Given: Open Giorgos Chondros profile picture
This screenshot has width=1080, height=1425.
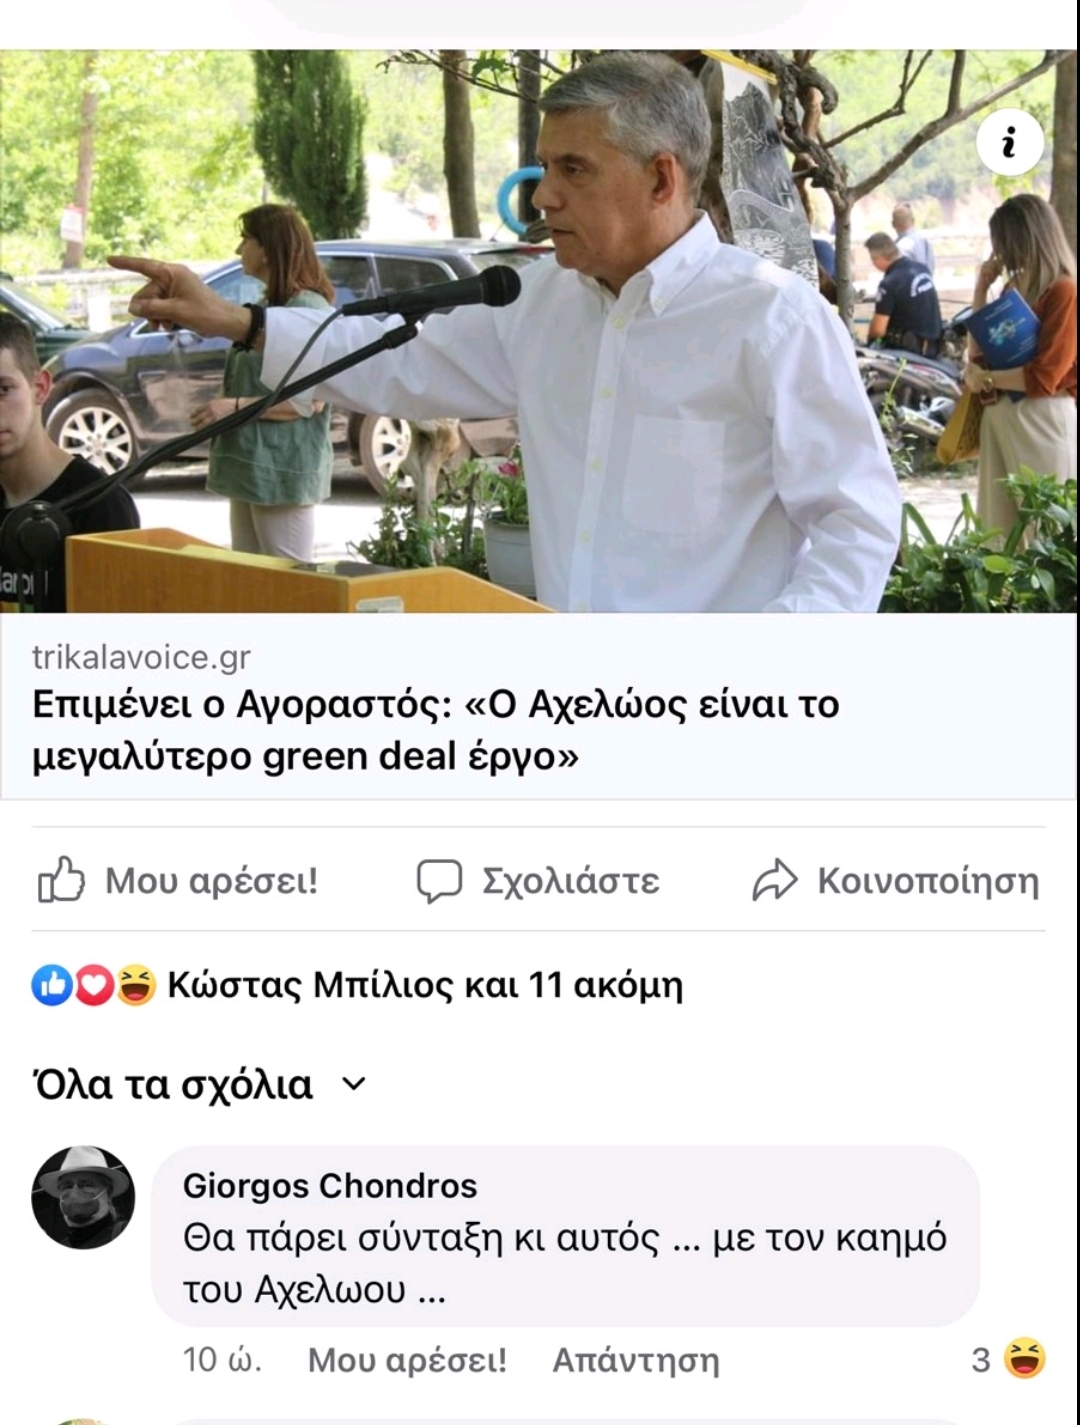Looking at the screenshot, I should [83, 1197].
